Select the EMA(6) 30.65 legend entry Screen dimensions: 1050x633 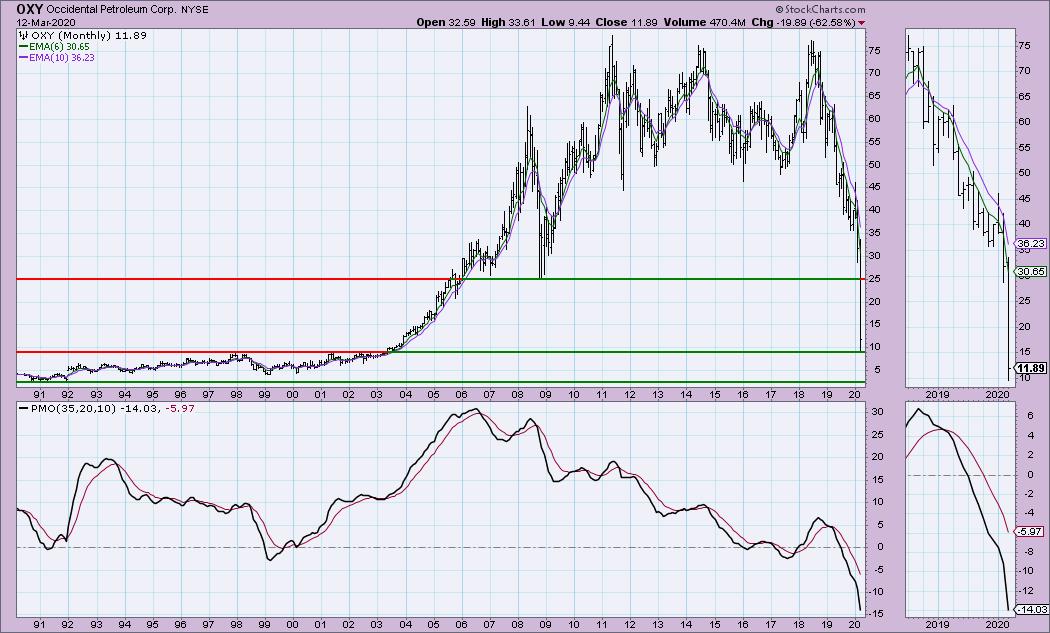tap(54, 47)
